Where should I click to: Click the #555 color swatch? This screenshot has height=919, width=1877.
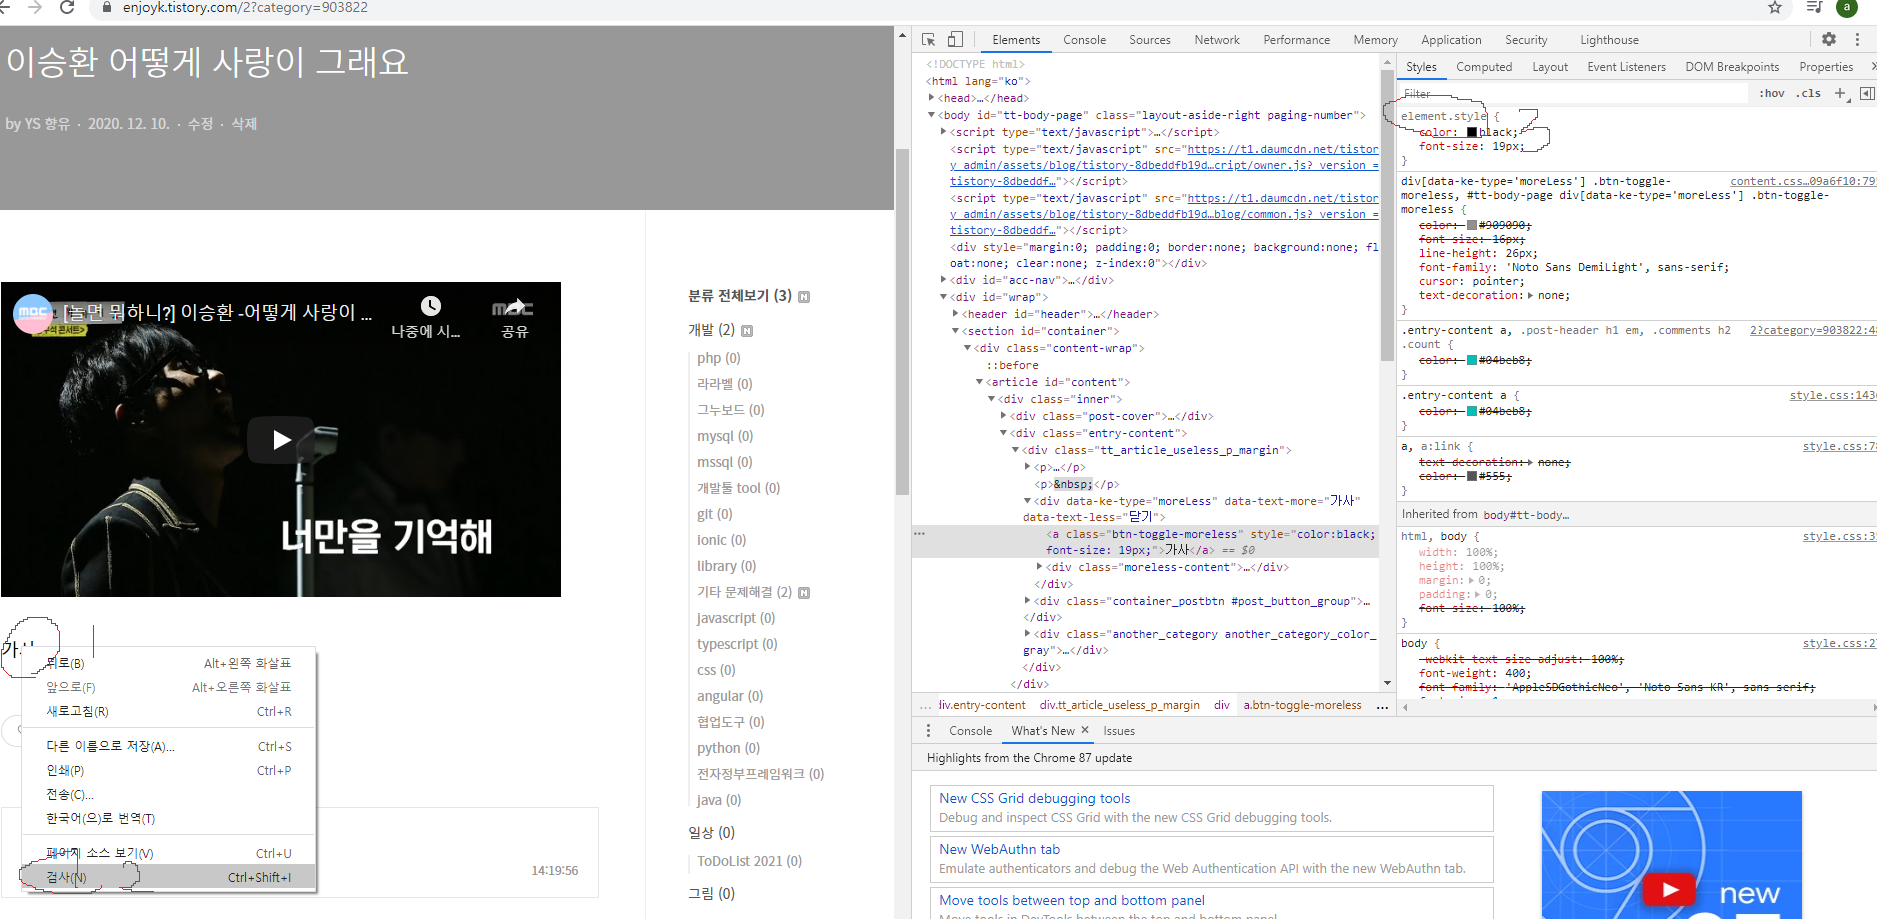(x=1472, y=476)
